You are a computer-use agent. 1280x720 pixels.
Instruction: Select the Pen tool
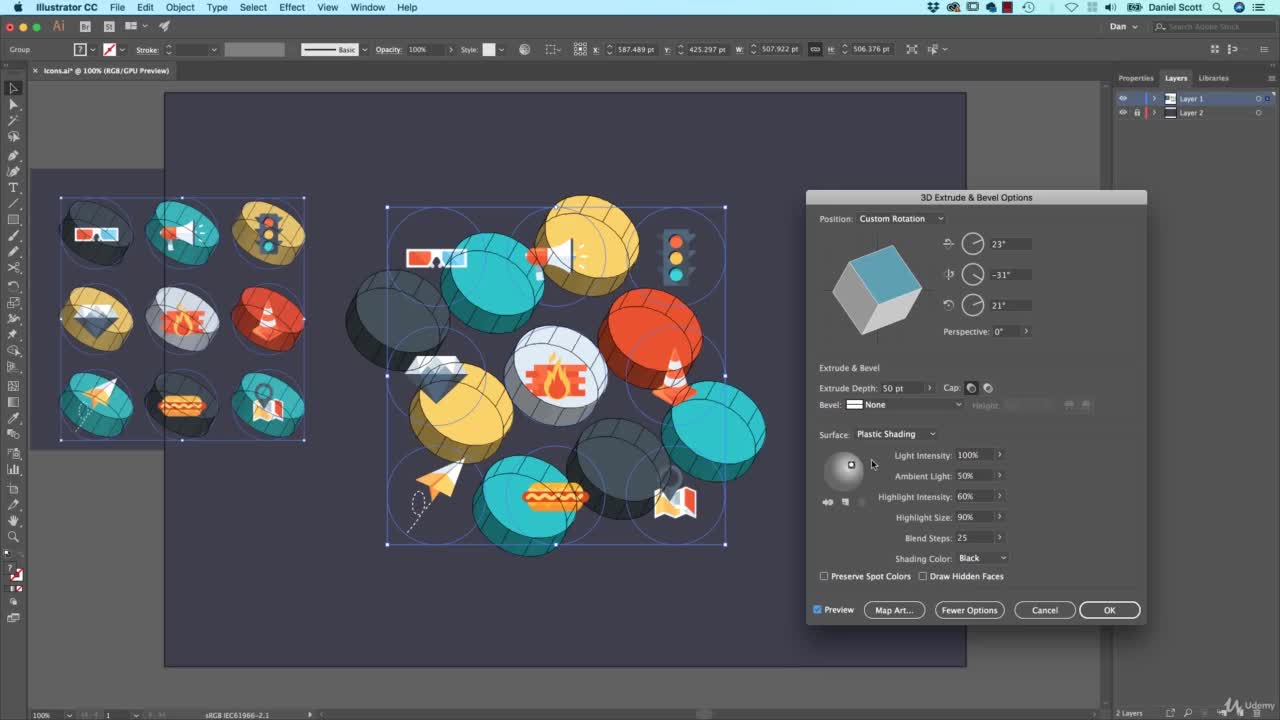coord(14,155)
